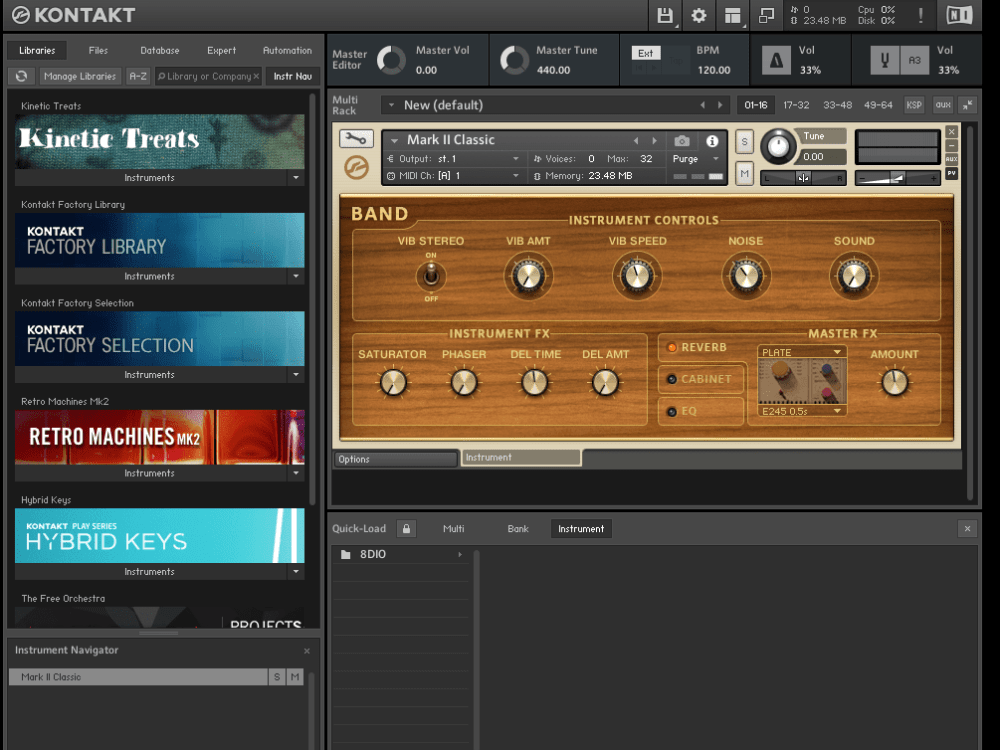This screenshot has width=1000, height=750.
Task: Expand Factory Selection Instruments dropdown arrow
Action: click(x=296, y=374)
